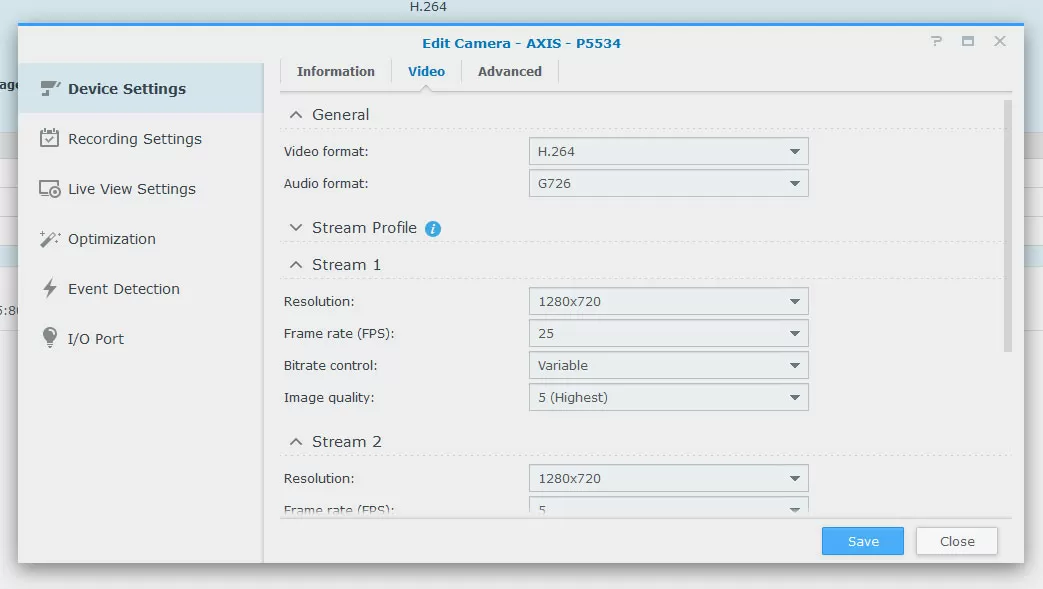Open Stream 1 Frame rate dropdown
Viewport: 1043px width, 589px height.
pyautogui.click(x=669, y=333)
